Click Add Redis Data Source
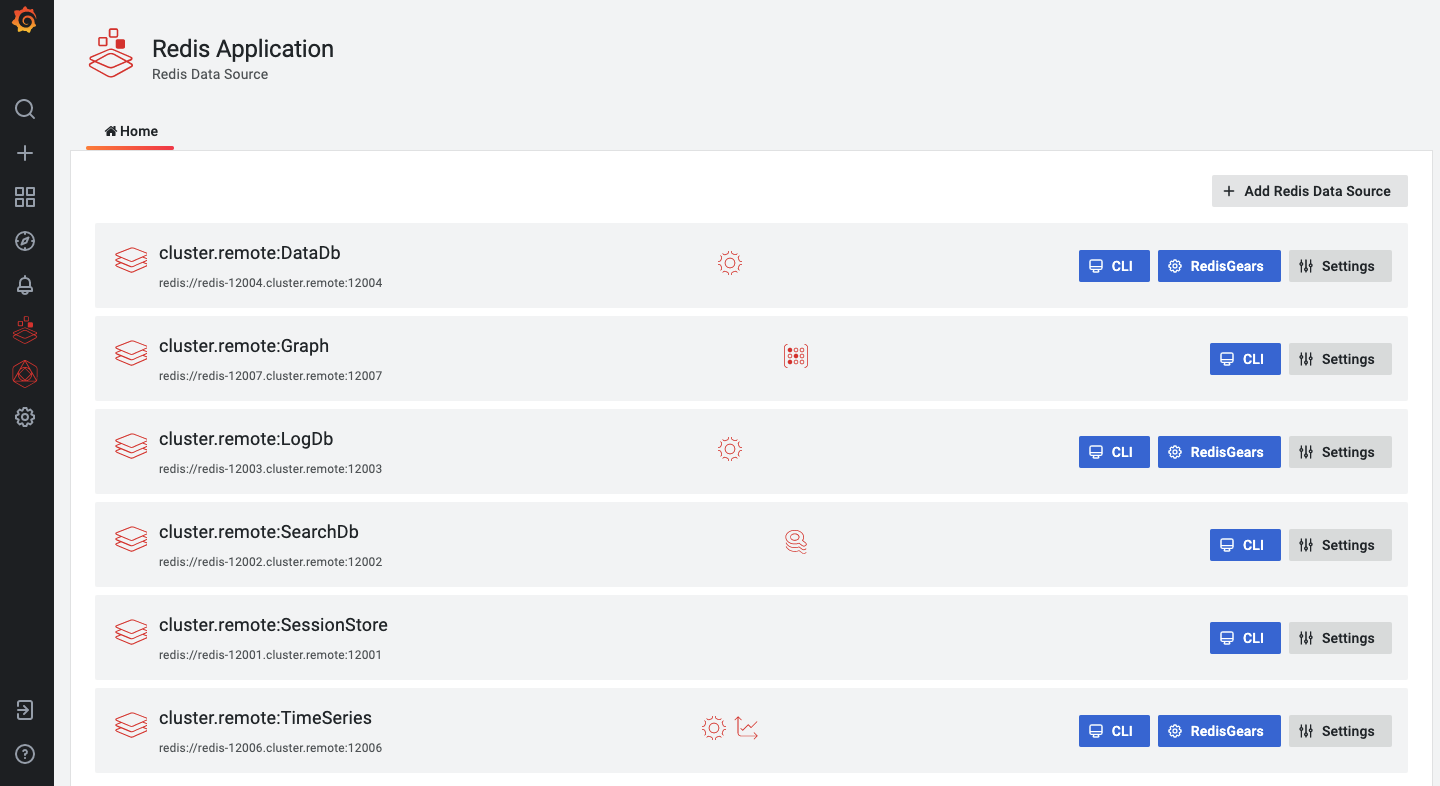Image resolution: width=1440 pixels, height=786 pixels. [x=1309, y=191]
